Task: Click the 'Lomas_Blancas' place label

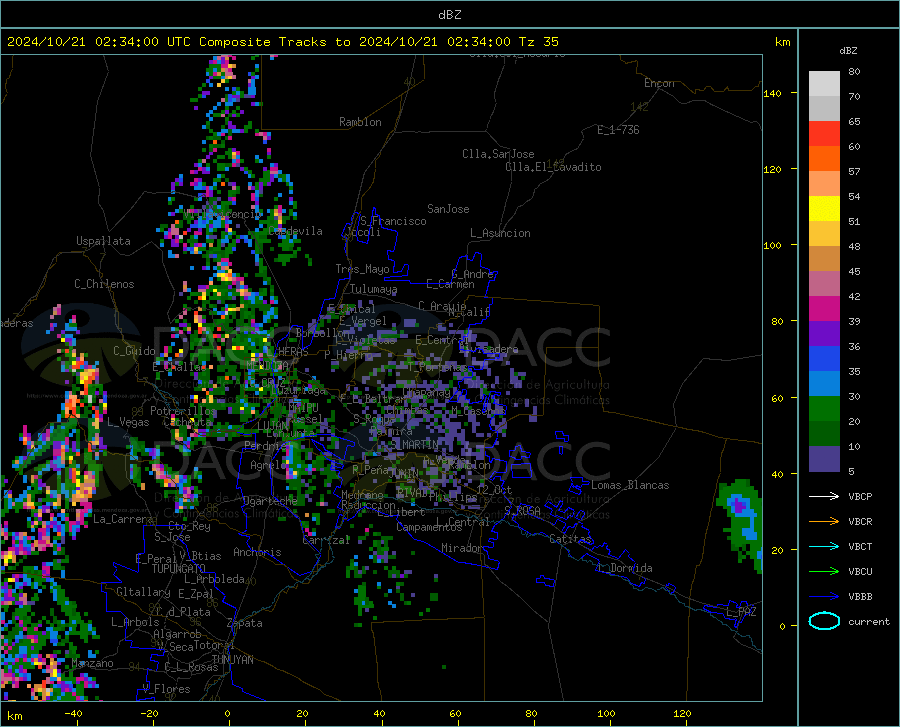Action: coord(630,485)
